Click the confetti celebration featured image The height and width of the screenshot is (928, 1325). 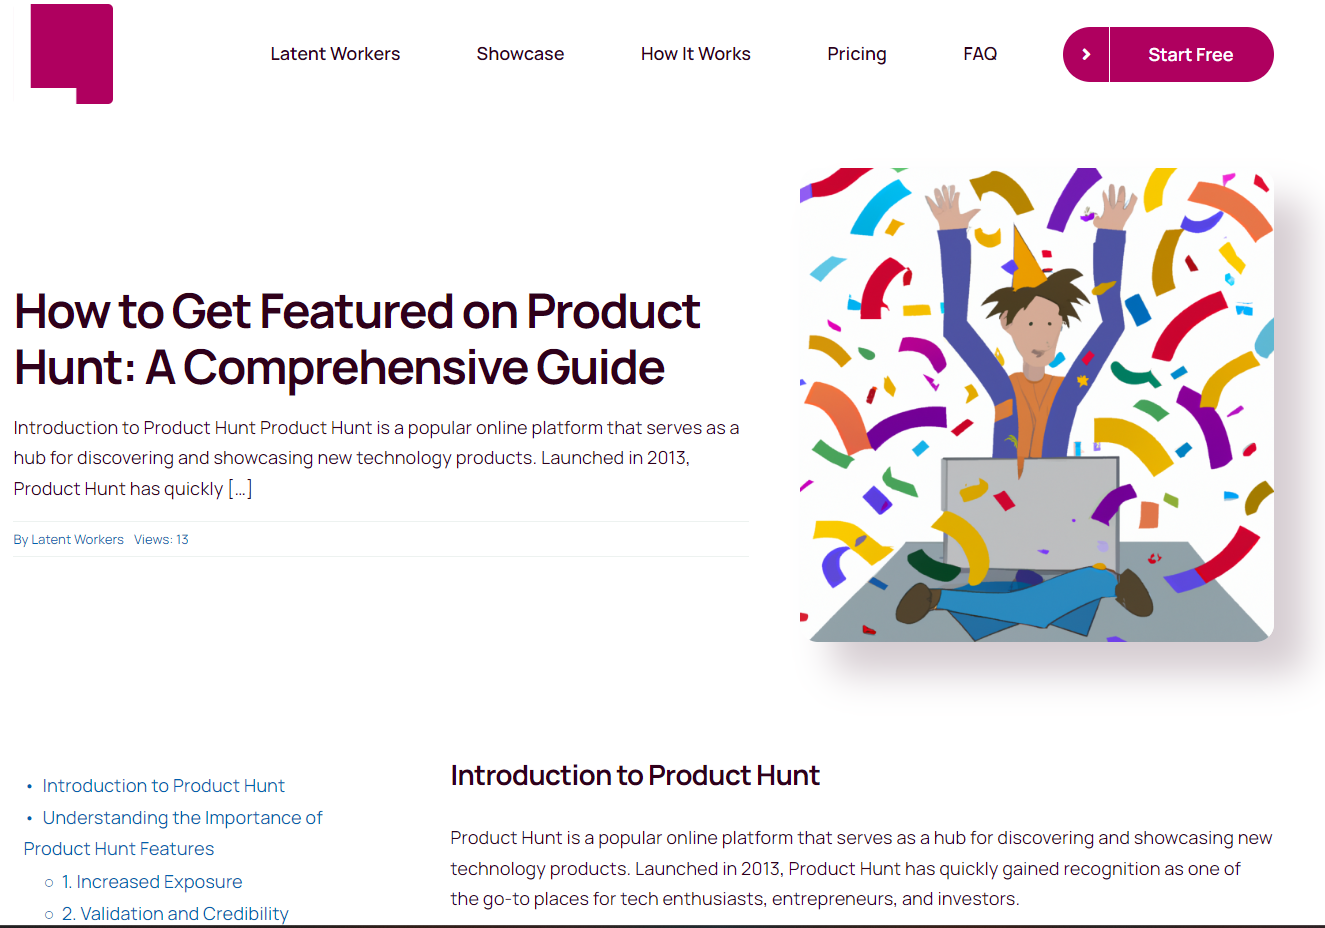[1036, 404]
